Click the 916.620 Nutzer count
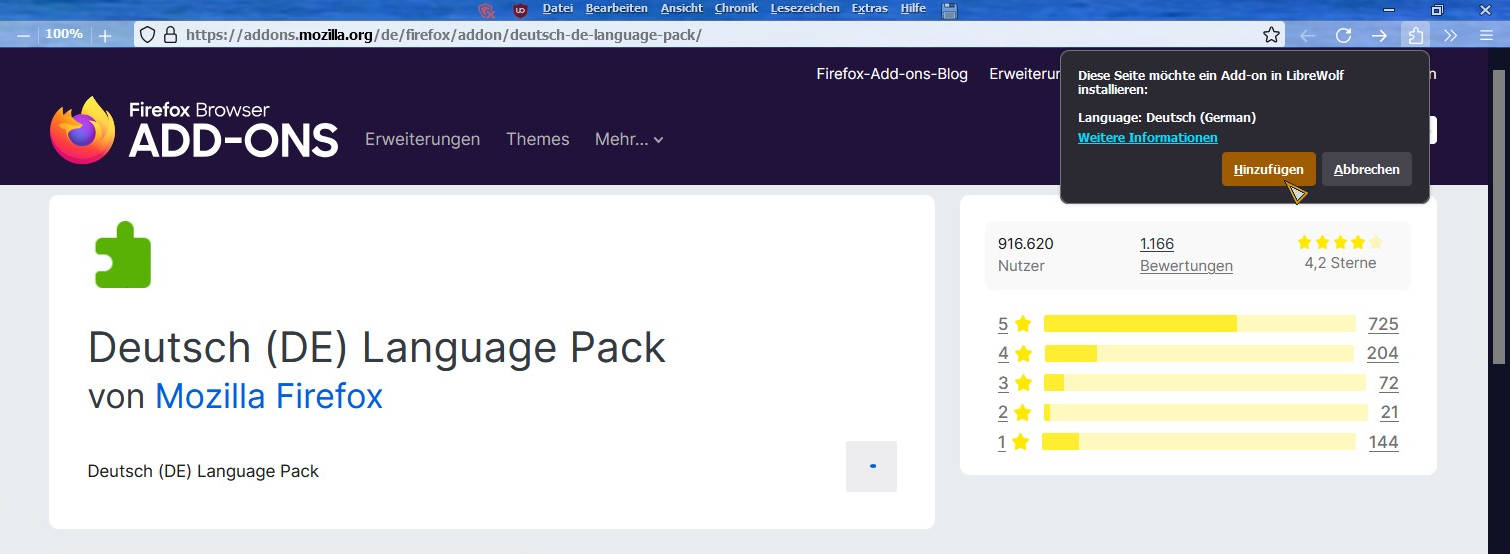Image resolution: width=1510 pixels, height=554 pixels. [x=1026, y=254]
